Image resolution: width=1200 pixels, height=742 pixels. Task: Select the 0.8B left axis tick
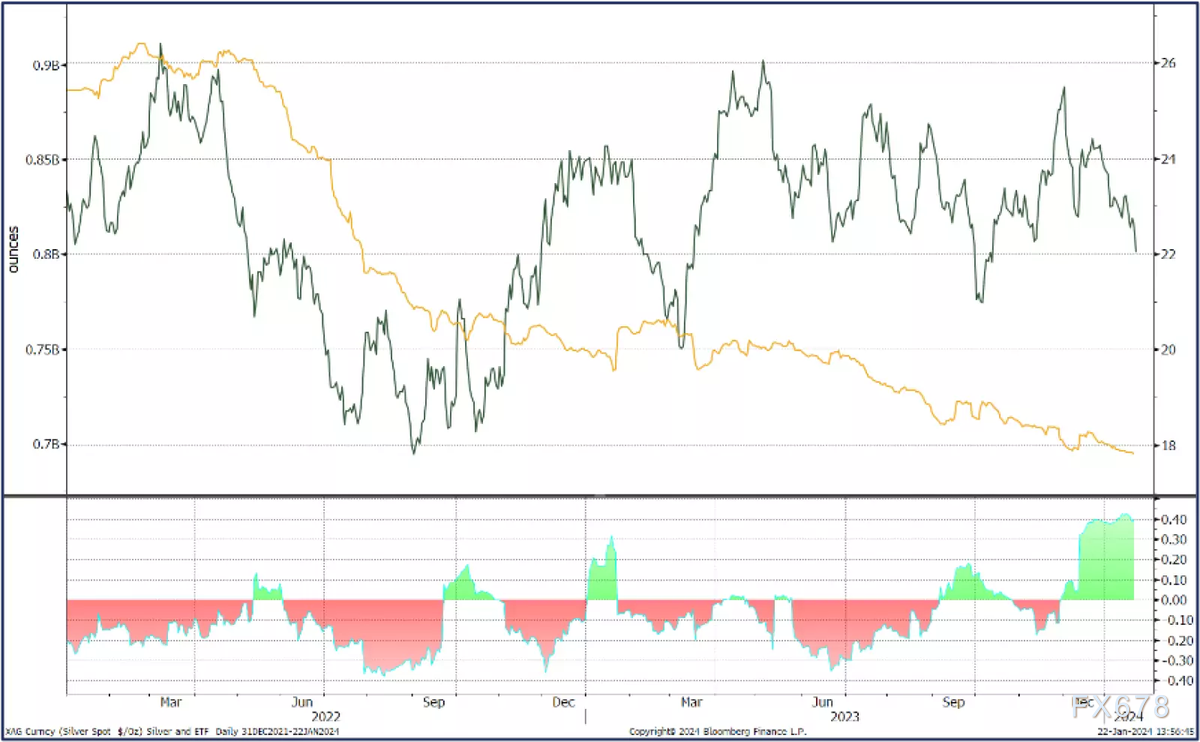click(x=47, y=255)
